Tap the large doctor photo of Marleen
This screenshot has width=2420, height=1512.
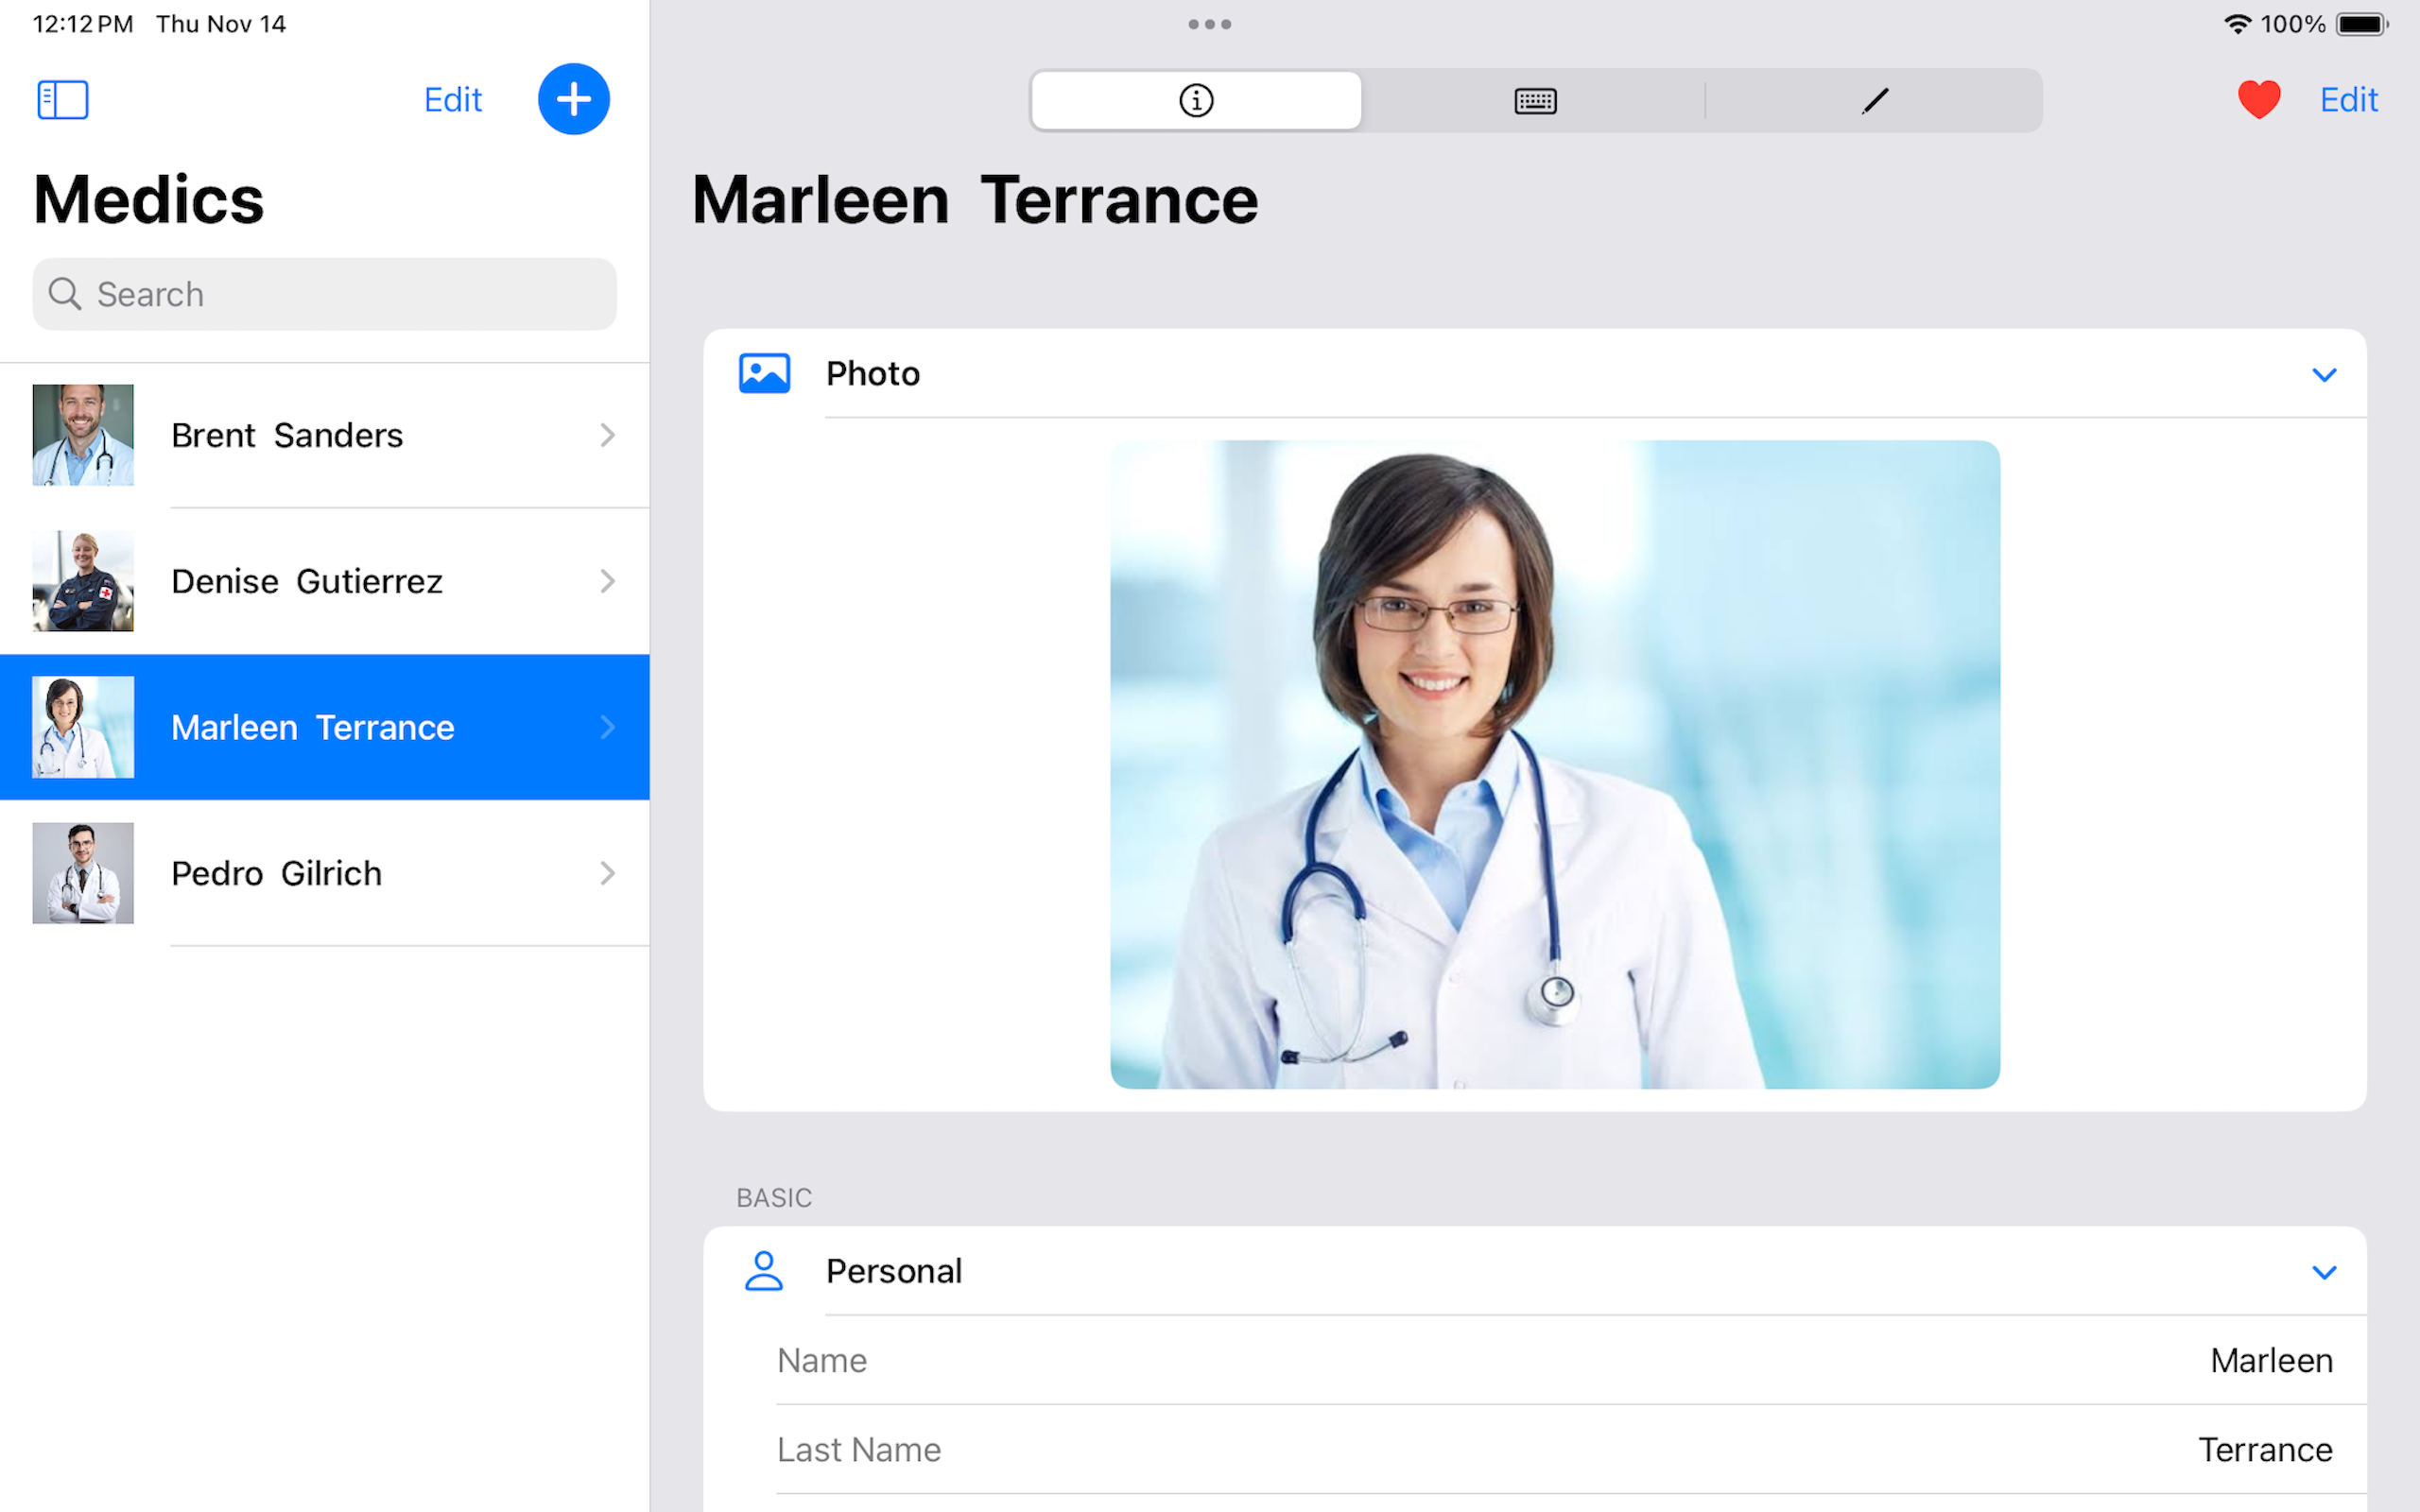coord(1555,764)
